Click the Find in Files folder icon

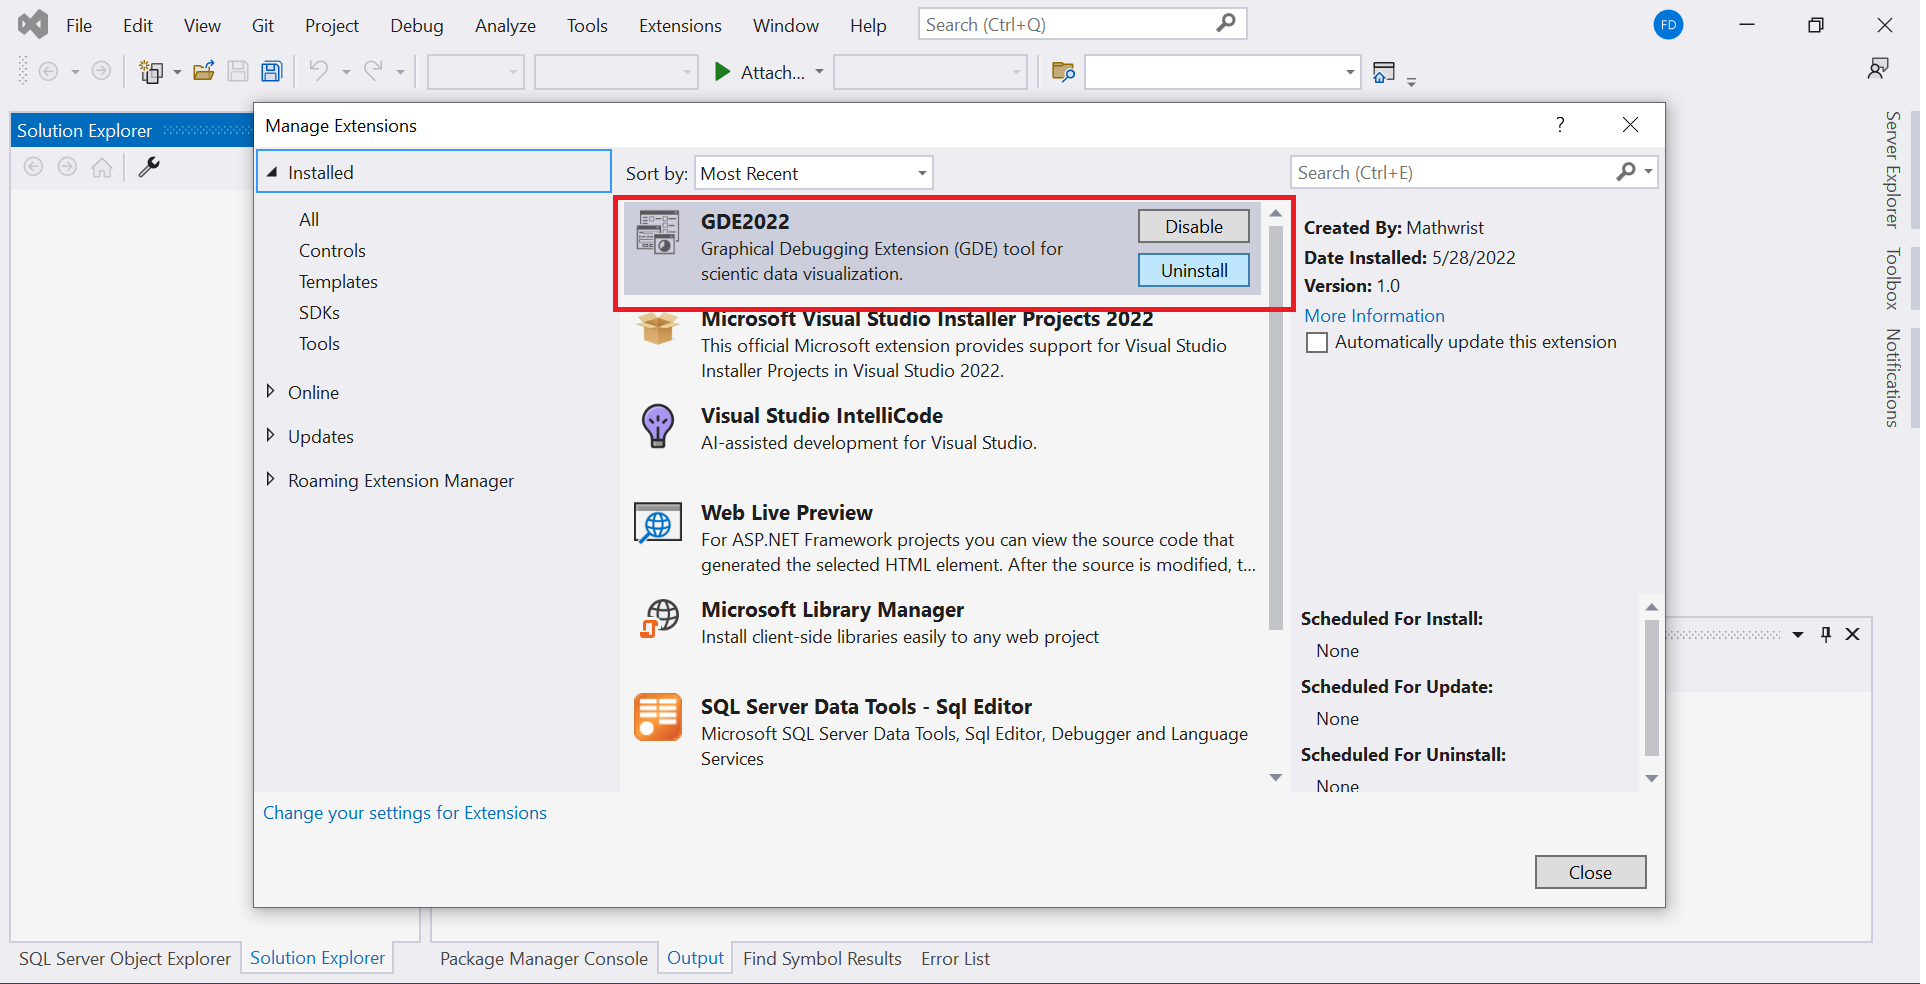tap(1063, 72)
